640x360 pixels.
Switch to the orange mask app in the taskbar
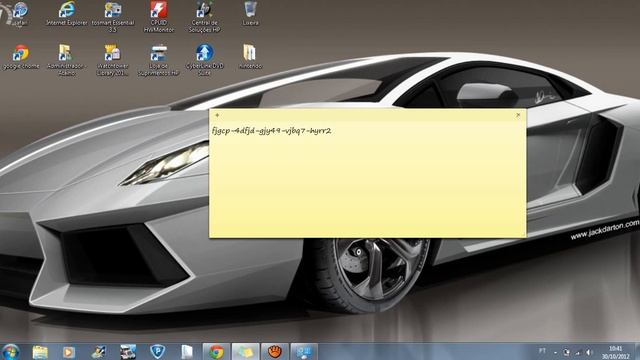[x=275, y=352]
